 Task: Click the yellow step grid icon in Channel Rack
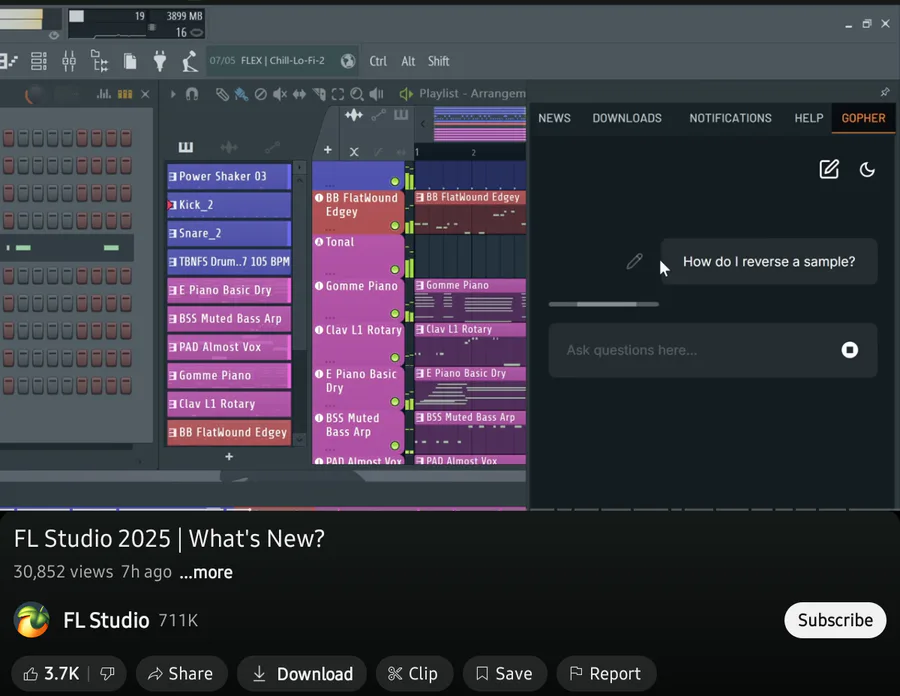[125, 94]
